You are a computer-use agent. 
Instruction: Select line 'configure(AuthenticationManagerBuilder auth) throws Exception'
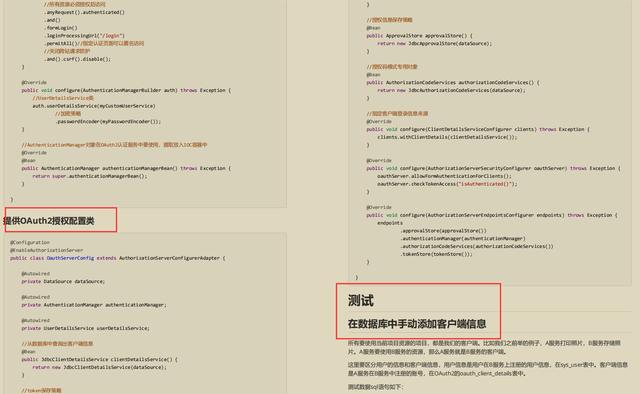pos(126,90)
